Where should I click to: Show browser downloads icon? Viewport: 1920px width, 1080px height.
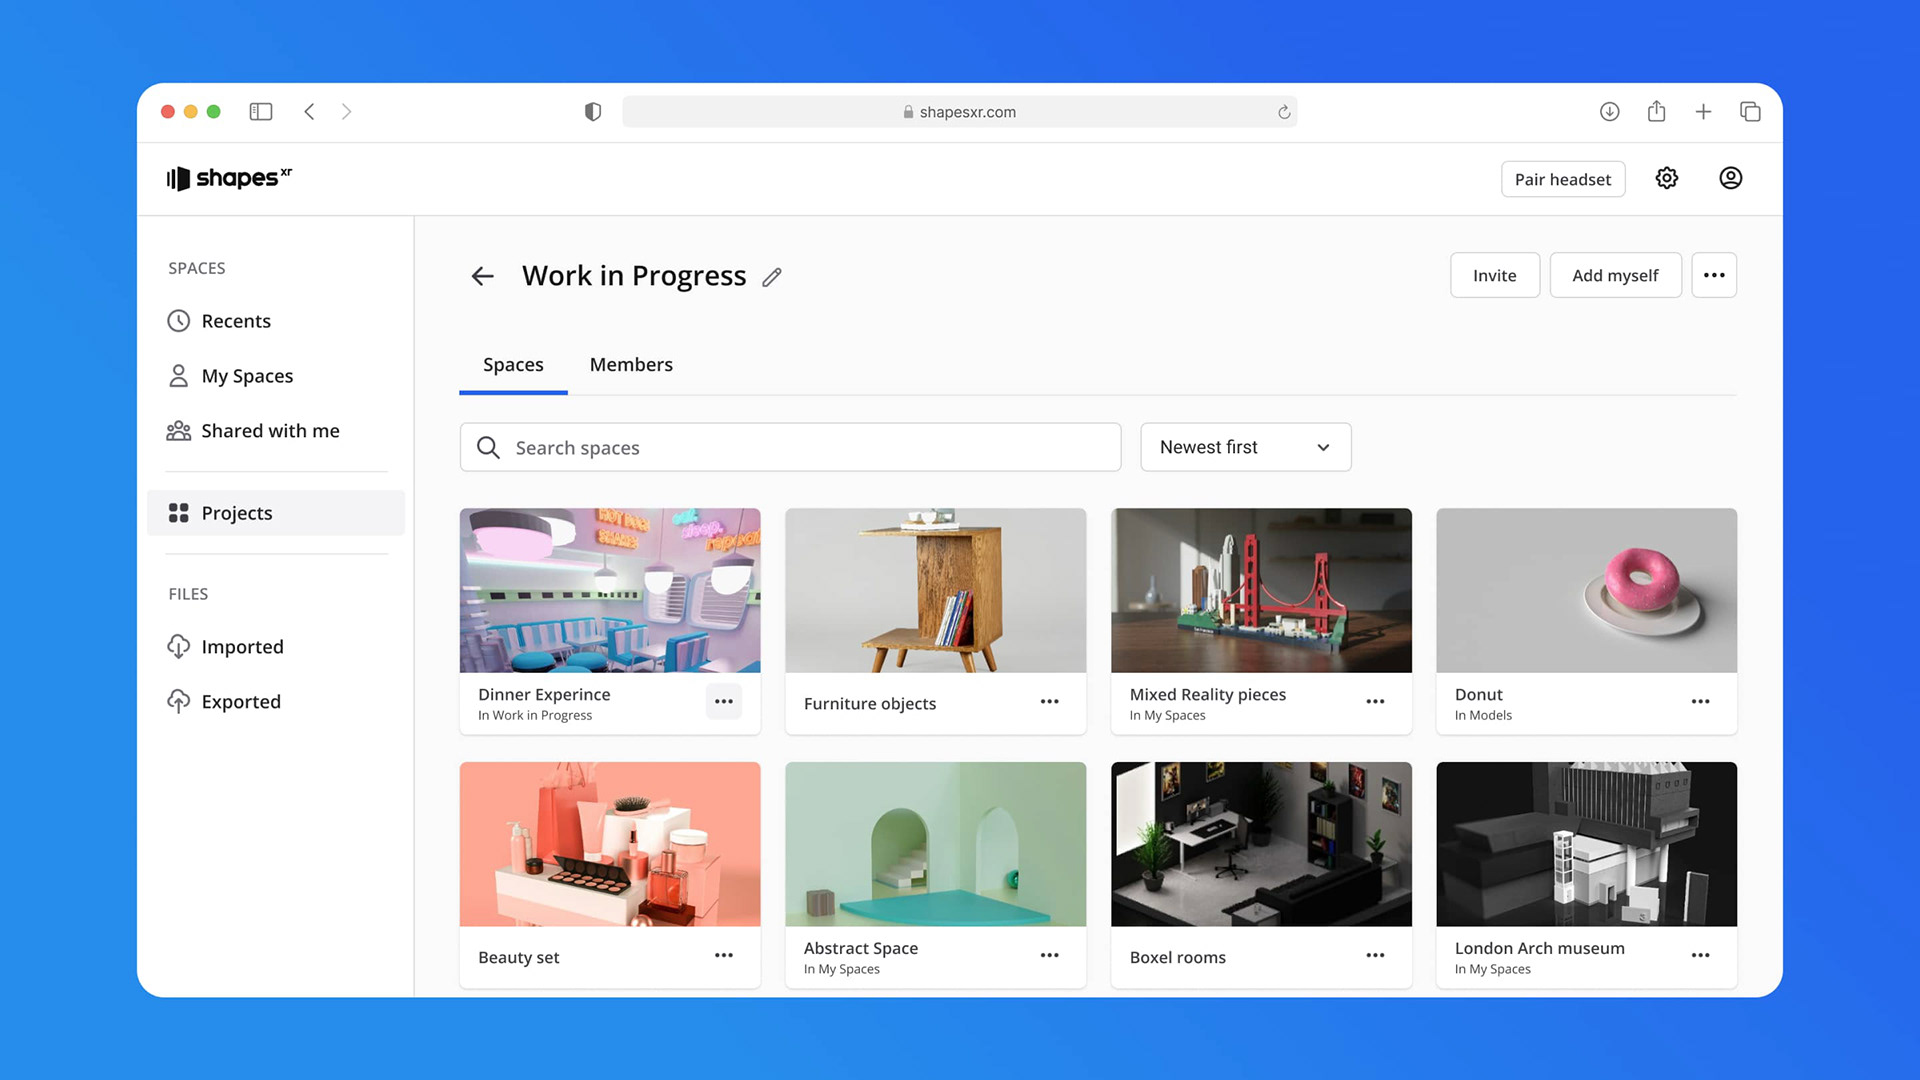tap(1609, 112)
